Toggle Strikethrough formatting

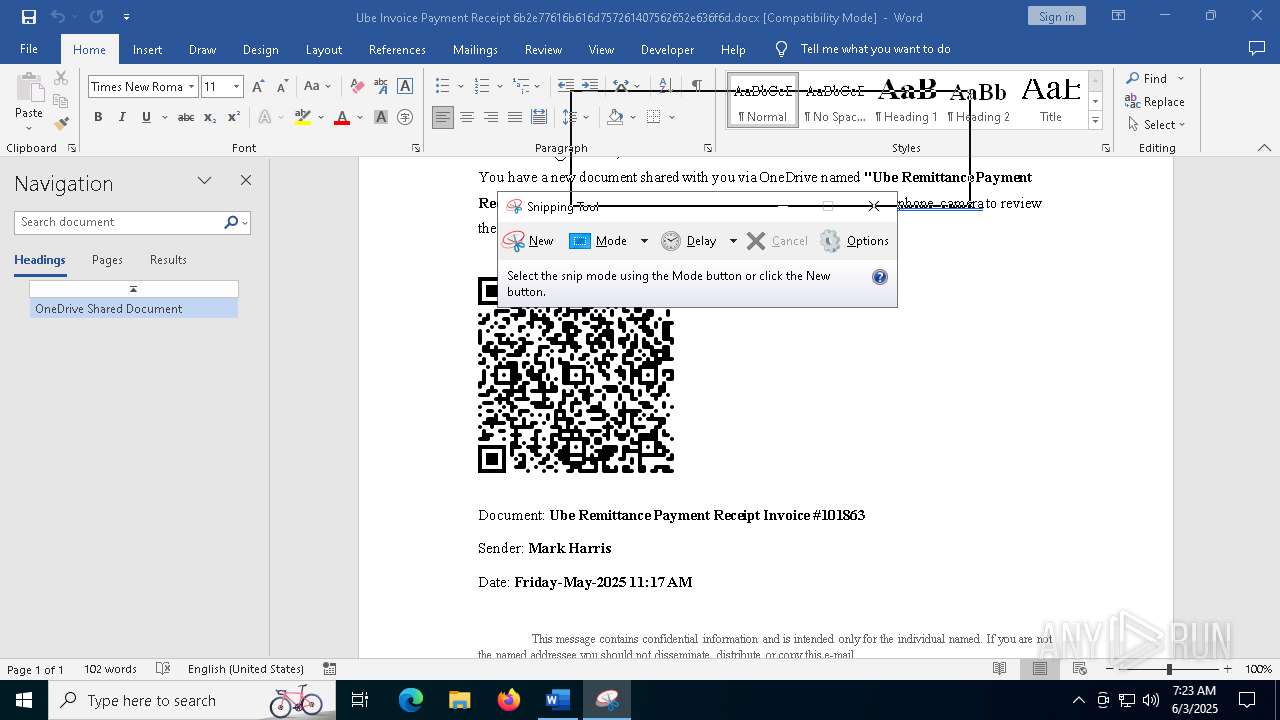point(186,117)
